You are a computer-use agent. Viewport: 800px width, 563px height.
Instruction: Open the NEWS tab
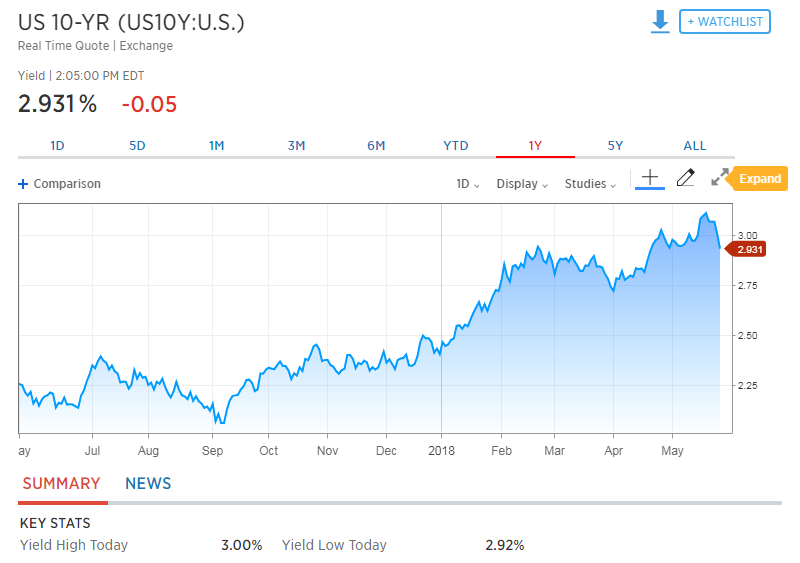click(x=148, y=484)
